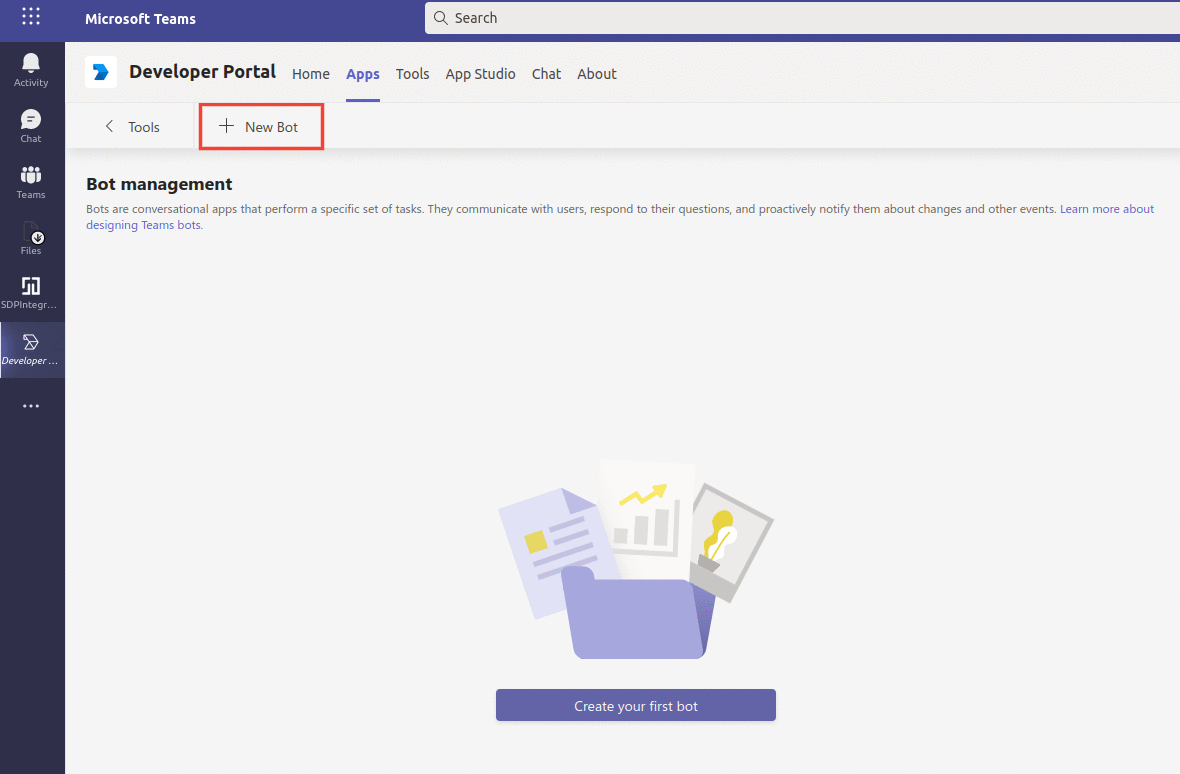This screenshot has width=1180, height=774.
Task: Switch to the Tools tab
Action: point(412,74)
